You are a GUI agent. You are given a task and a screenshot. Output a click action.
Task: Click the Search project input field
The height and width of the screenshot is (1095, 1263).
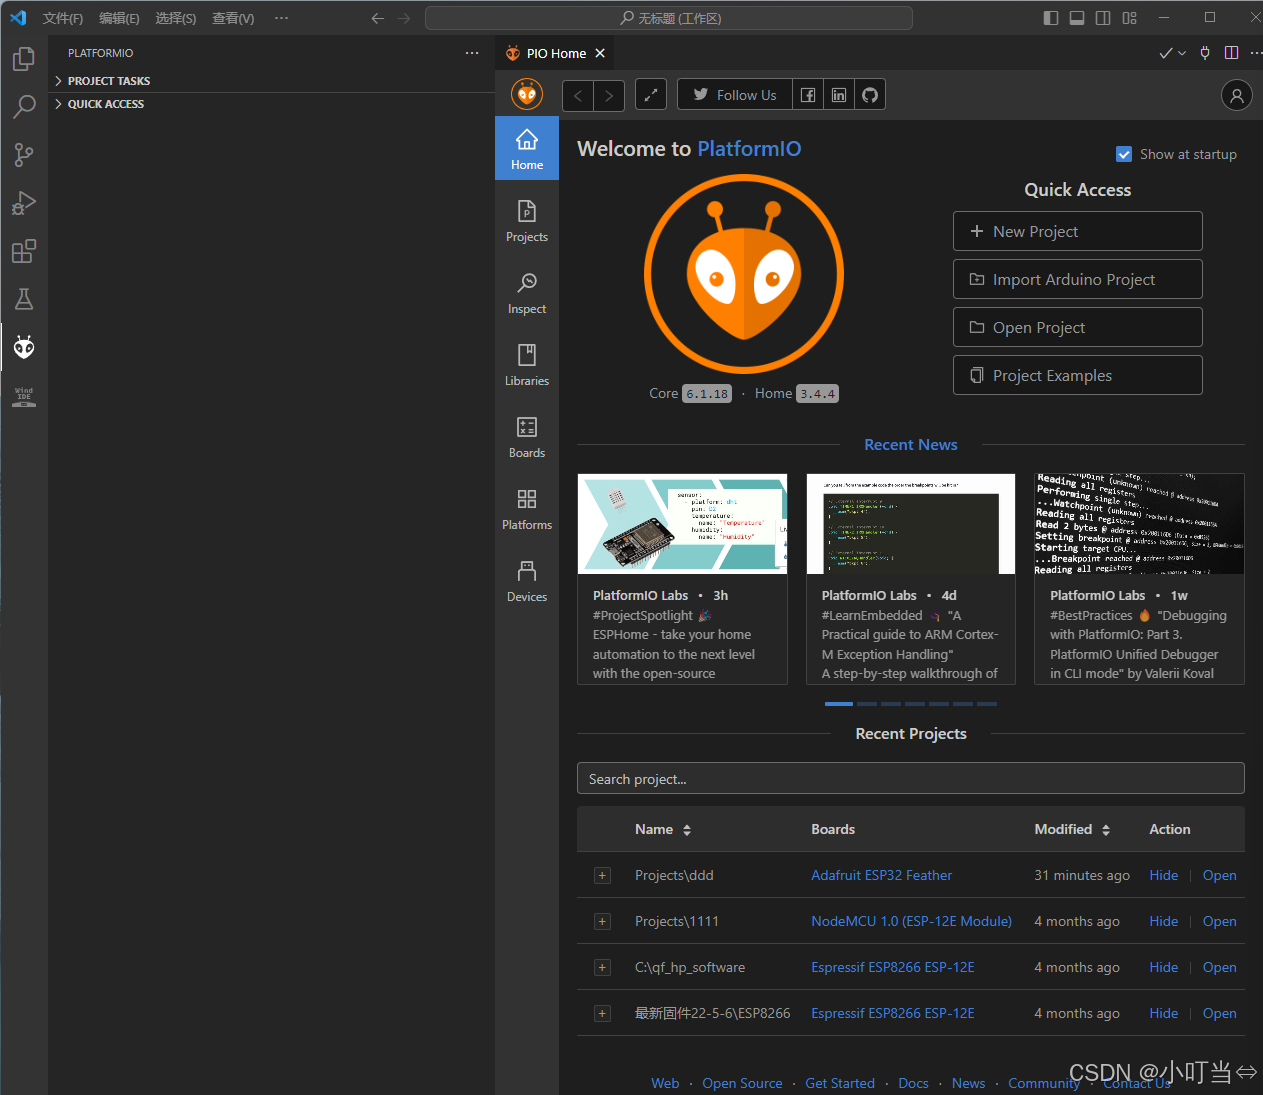coord(910,779)
